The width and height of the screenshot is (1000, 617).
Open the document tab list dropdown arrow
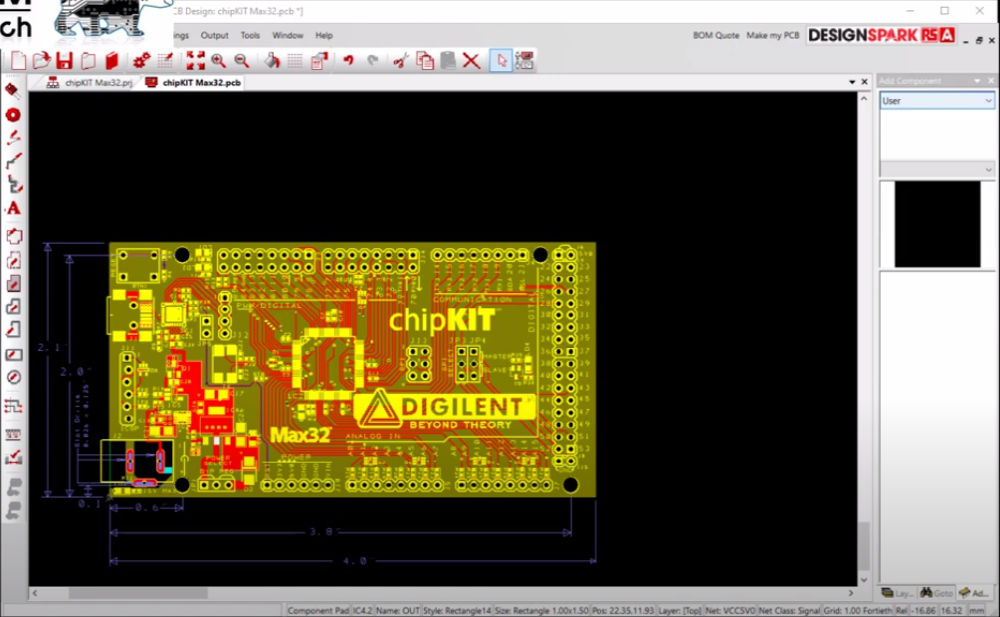click(852, 82)
